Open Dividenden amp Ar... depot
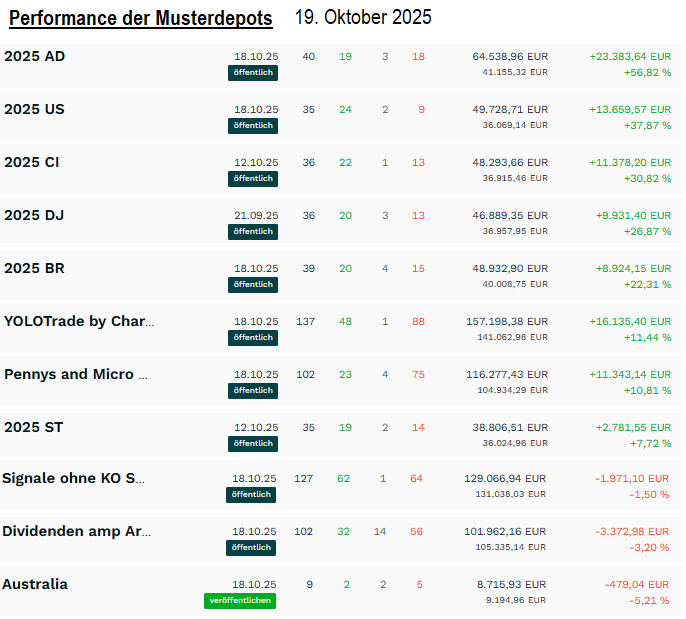Image resolution: width=686 pixels, height=619 pixels. pyautogui.click(x=76, y=531)
